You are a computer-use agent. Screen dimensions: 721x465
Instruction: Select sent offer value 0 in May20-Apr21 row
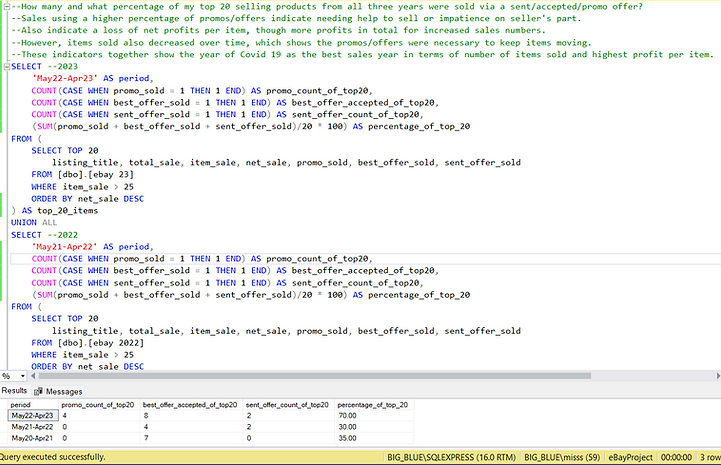pos(288,438)
